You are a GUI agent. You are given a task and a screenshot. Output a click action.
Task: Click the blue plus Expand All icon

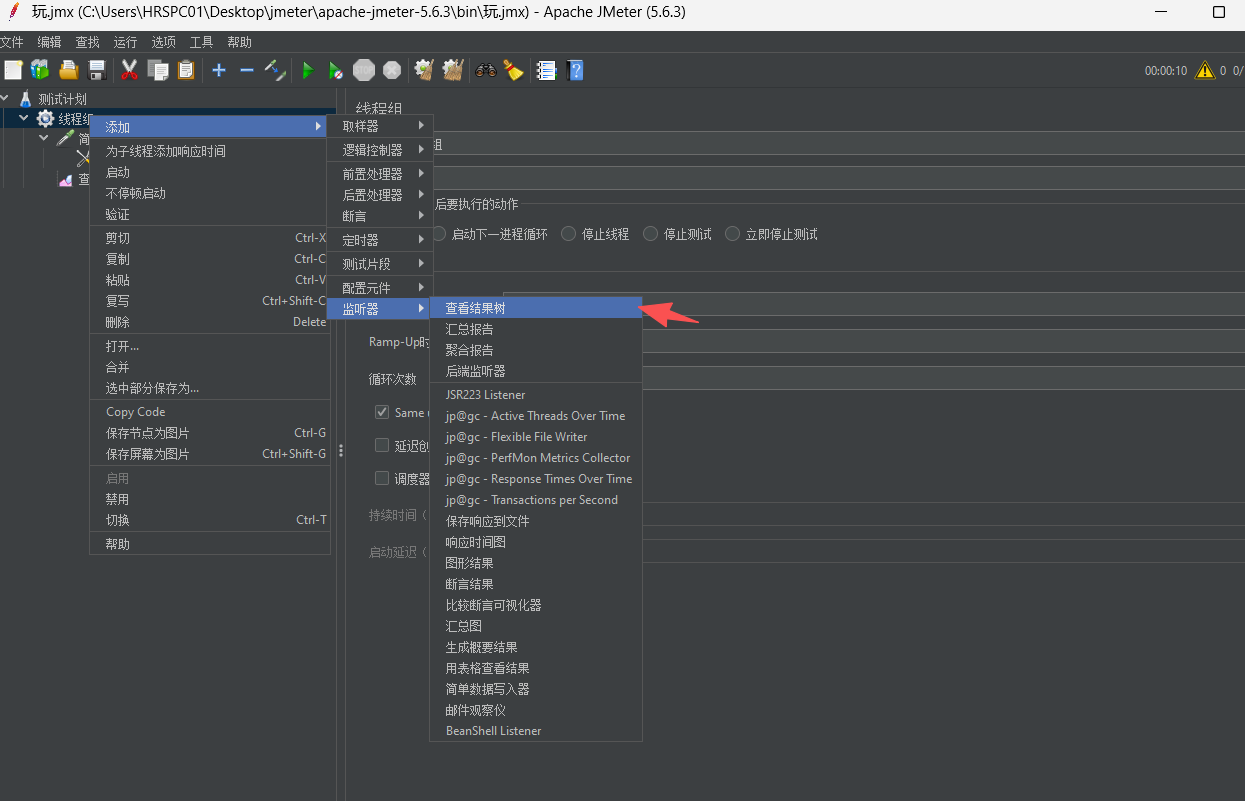tap(219, 70)
